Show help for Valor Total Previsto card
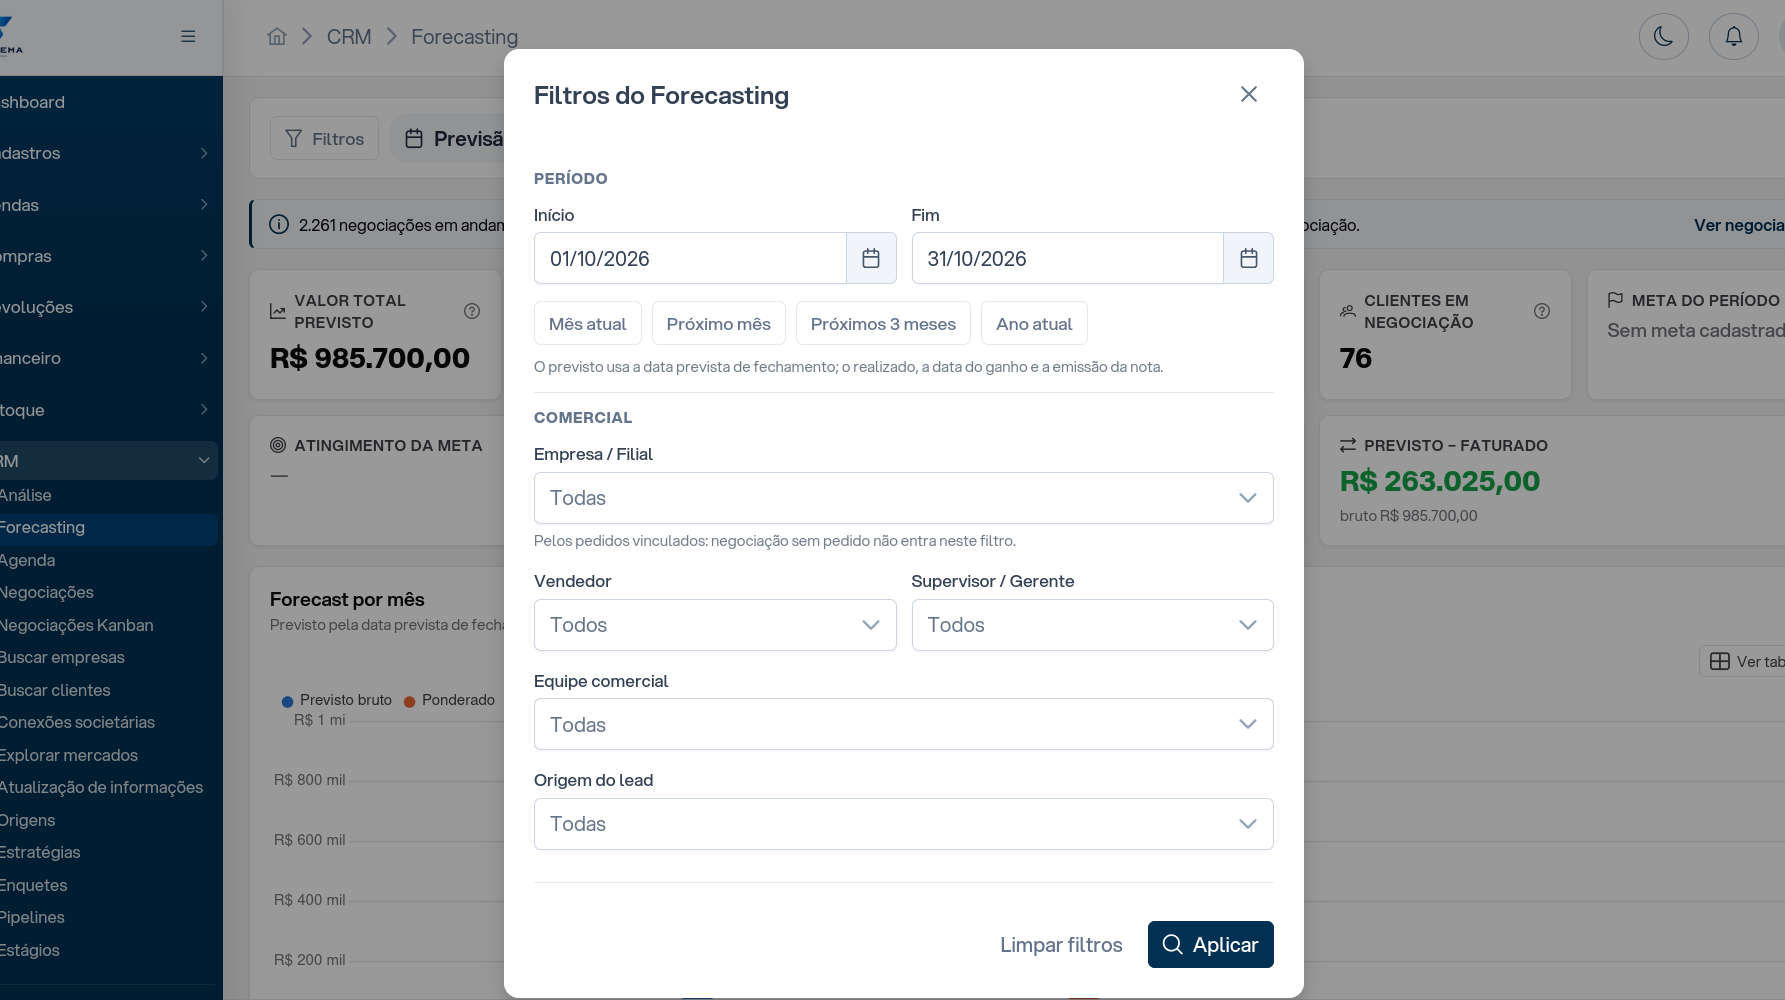The height and width of the screenshot is (1000, 1785). click(472, 311)
